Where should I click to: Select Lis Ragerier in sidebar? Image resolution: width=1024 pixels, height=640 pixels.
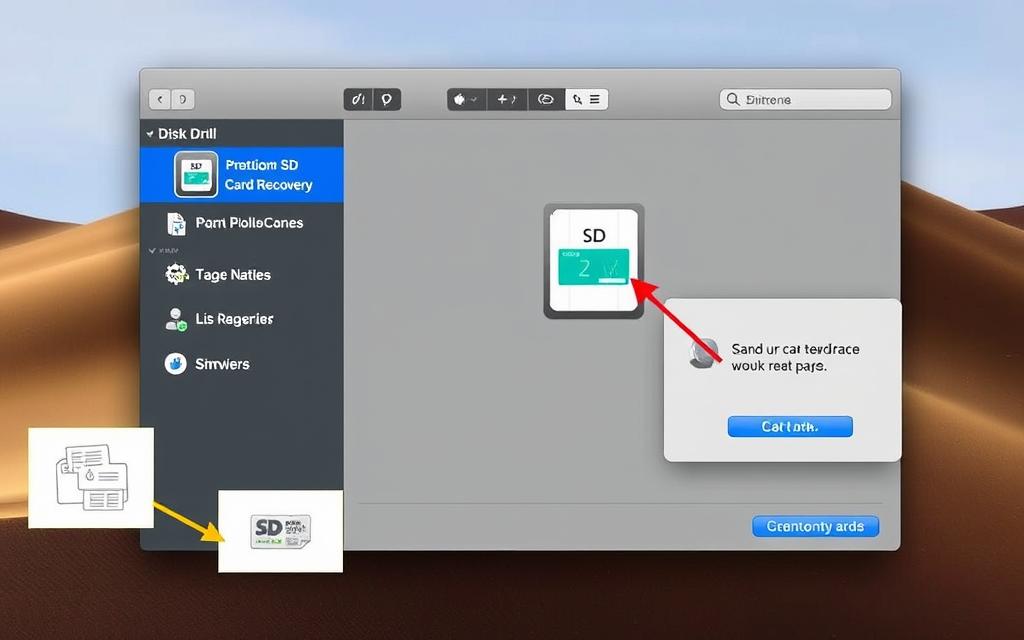pyautogui.click(x=242, y=319)
